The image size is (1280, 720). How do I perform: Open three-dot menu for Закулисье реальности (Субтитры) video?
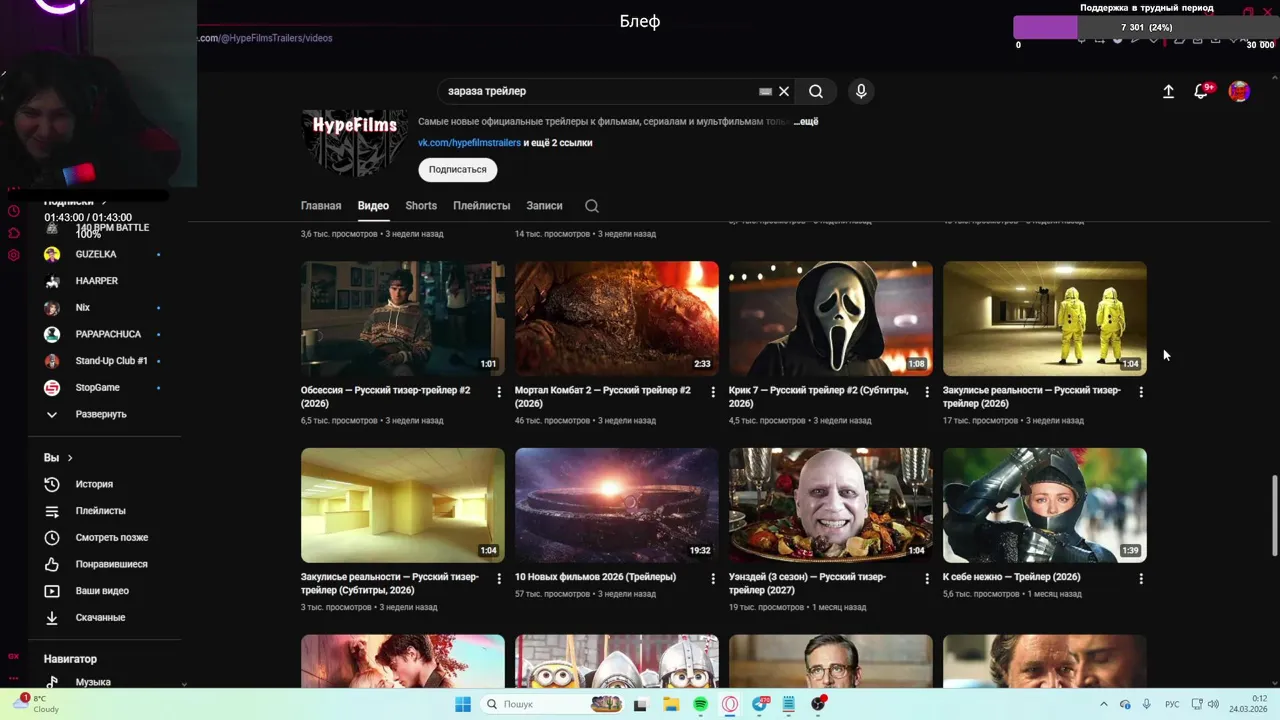(x=499, y=579)
